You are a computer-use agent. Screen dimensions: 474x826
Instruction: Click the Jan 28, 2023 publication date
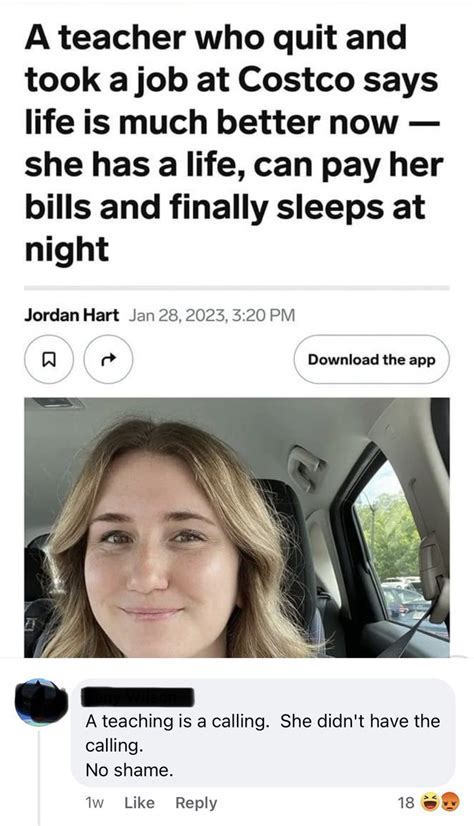coord(212,315)
